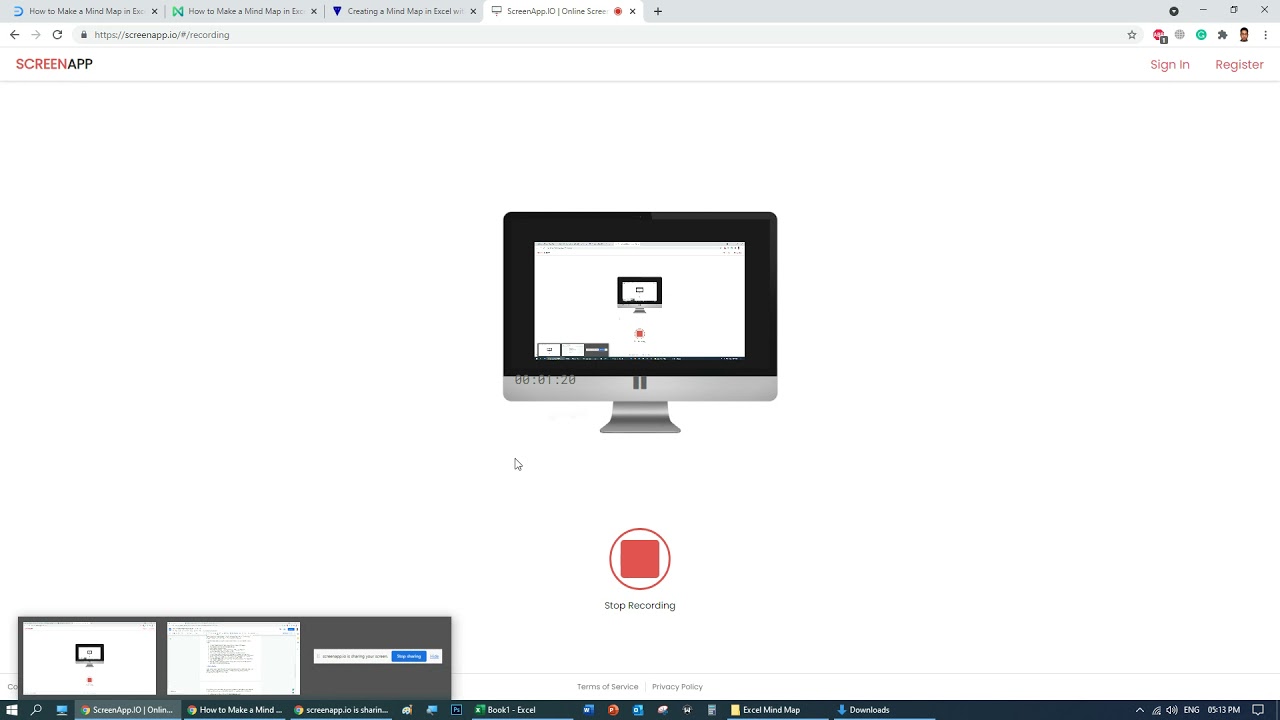Open the Register link

1239,64
